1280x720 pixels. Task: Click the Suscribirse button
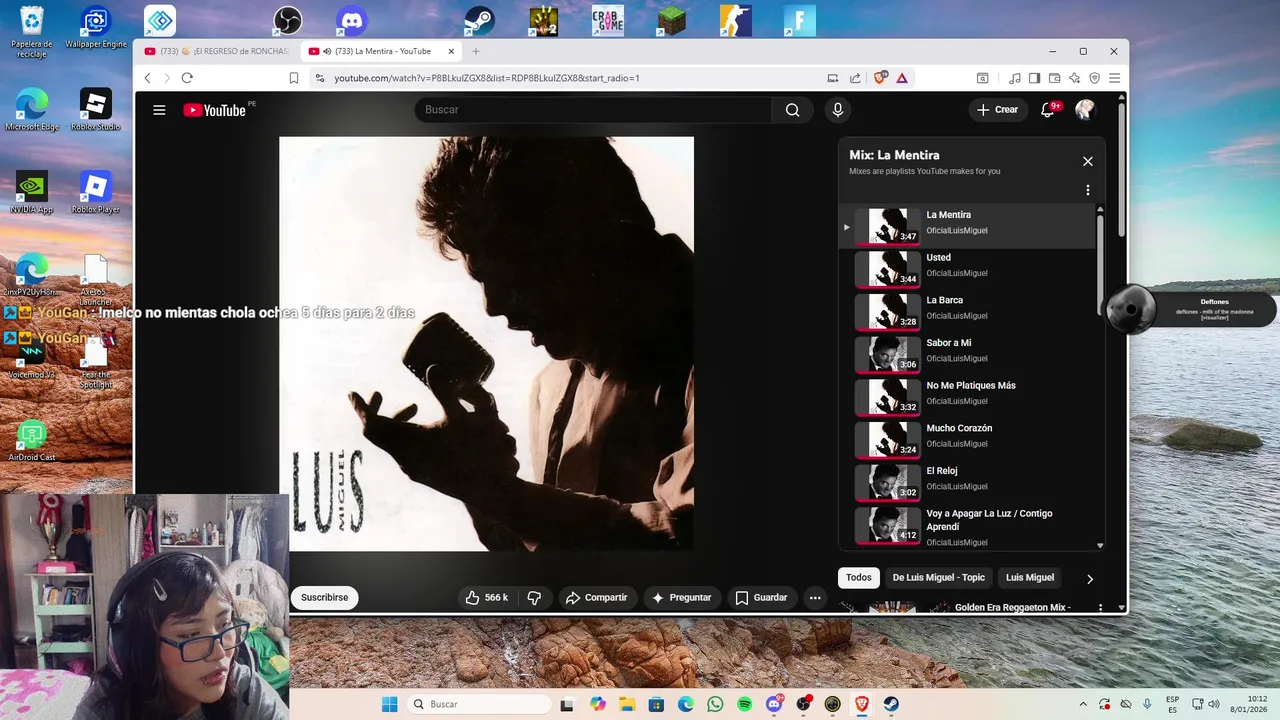click(x=324, y=598)
